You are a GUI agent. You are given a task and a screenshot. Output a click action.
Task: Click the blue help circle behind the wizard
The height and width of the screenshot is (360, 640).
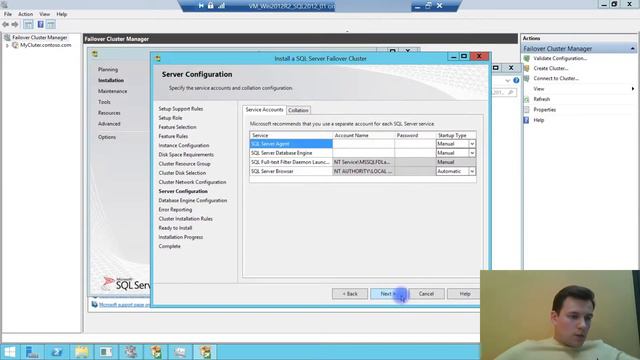(516, 80)
